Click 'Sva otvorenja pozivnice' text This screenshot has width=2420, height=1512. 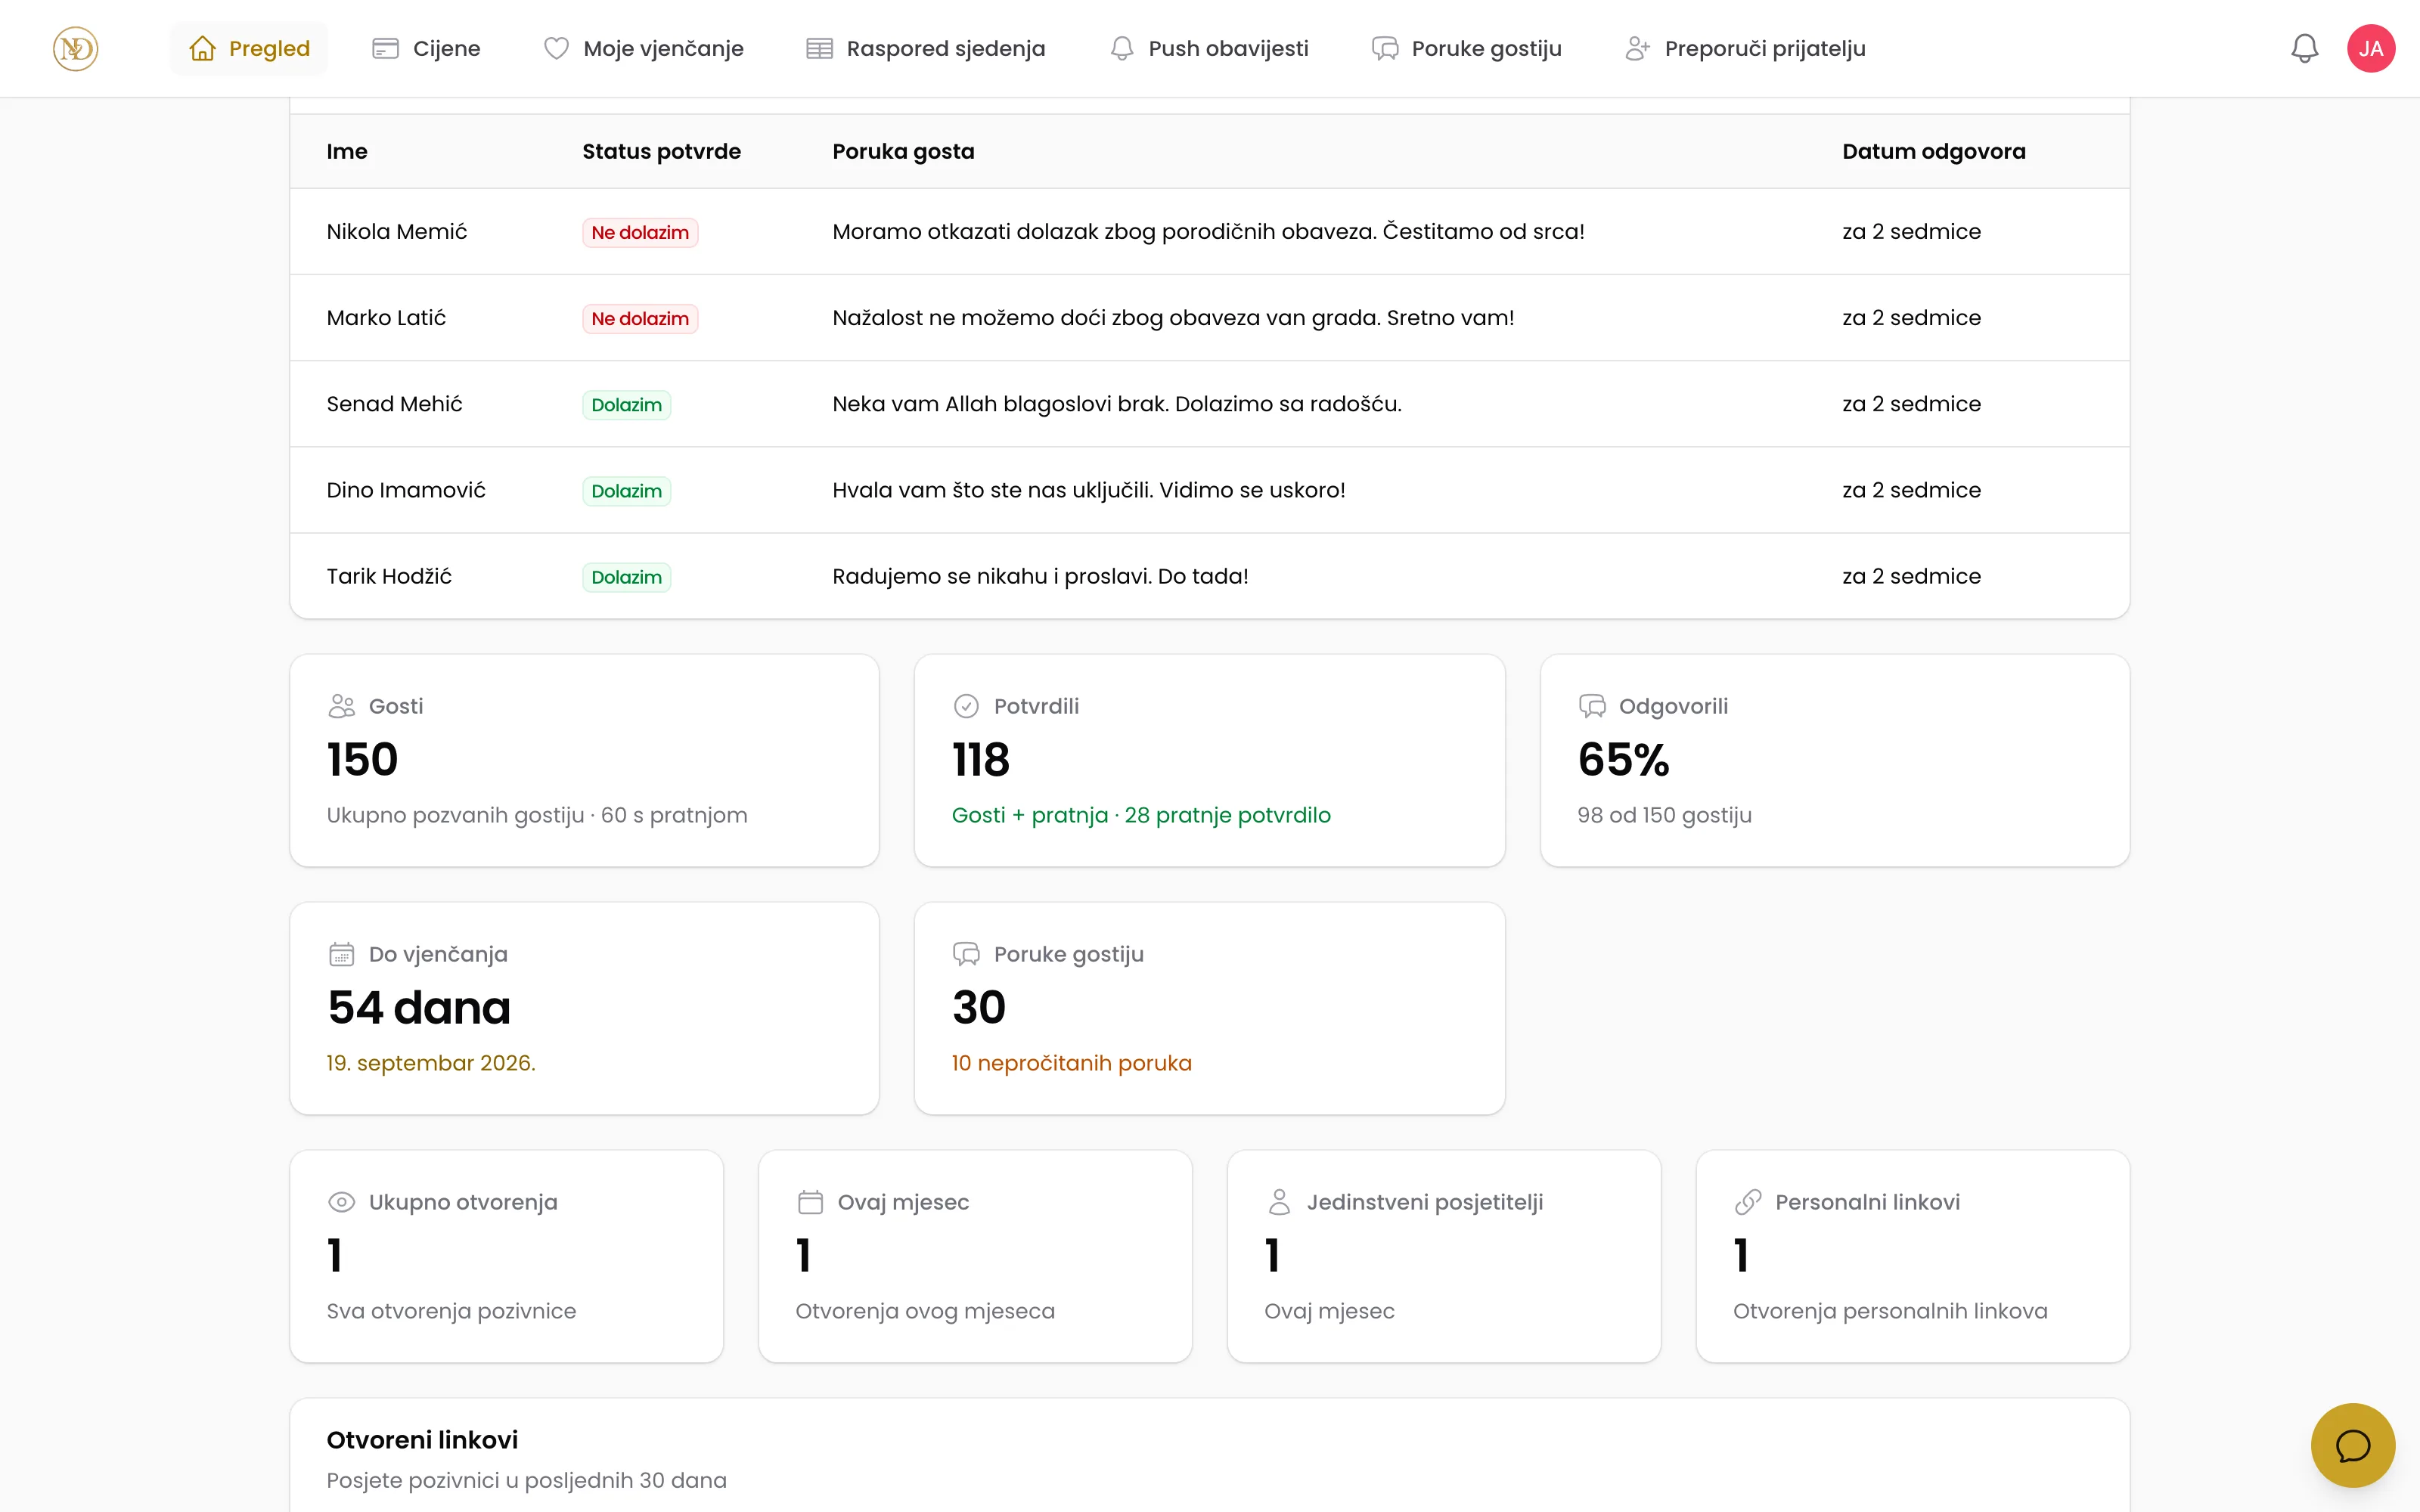tap(451, 1311)
